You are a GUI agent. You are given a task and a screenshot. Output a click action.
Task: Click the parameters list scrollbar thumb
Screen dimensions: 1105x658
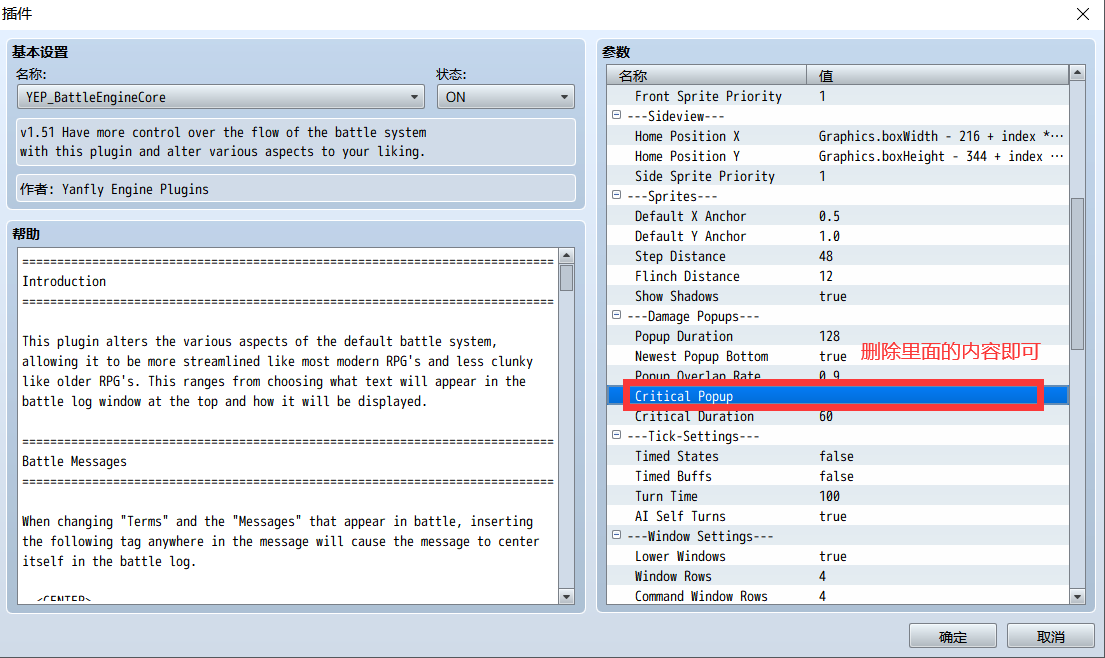[x=1077, y=273]
